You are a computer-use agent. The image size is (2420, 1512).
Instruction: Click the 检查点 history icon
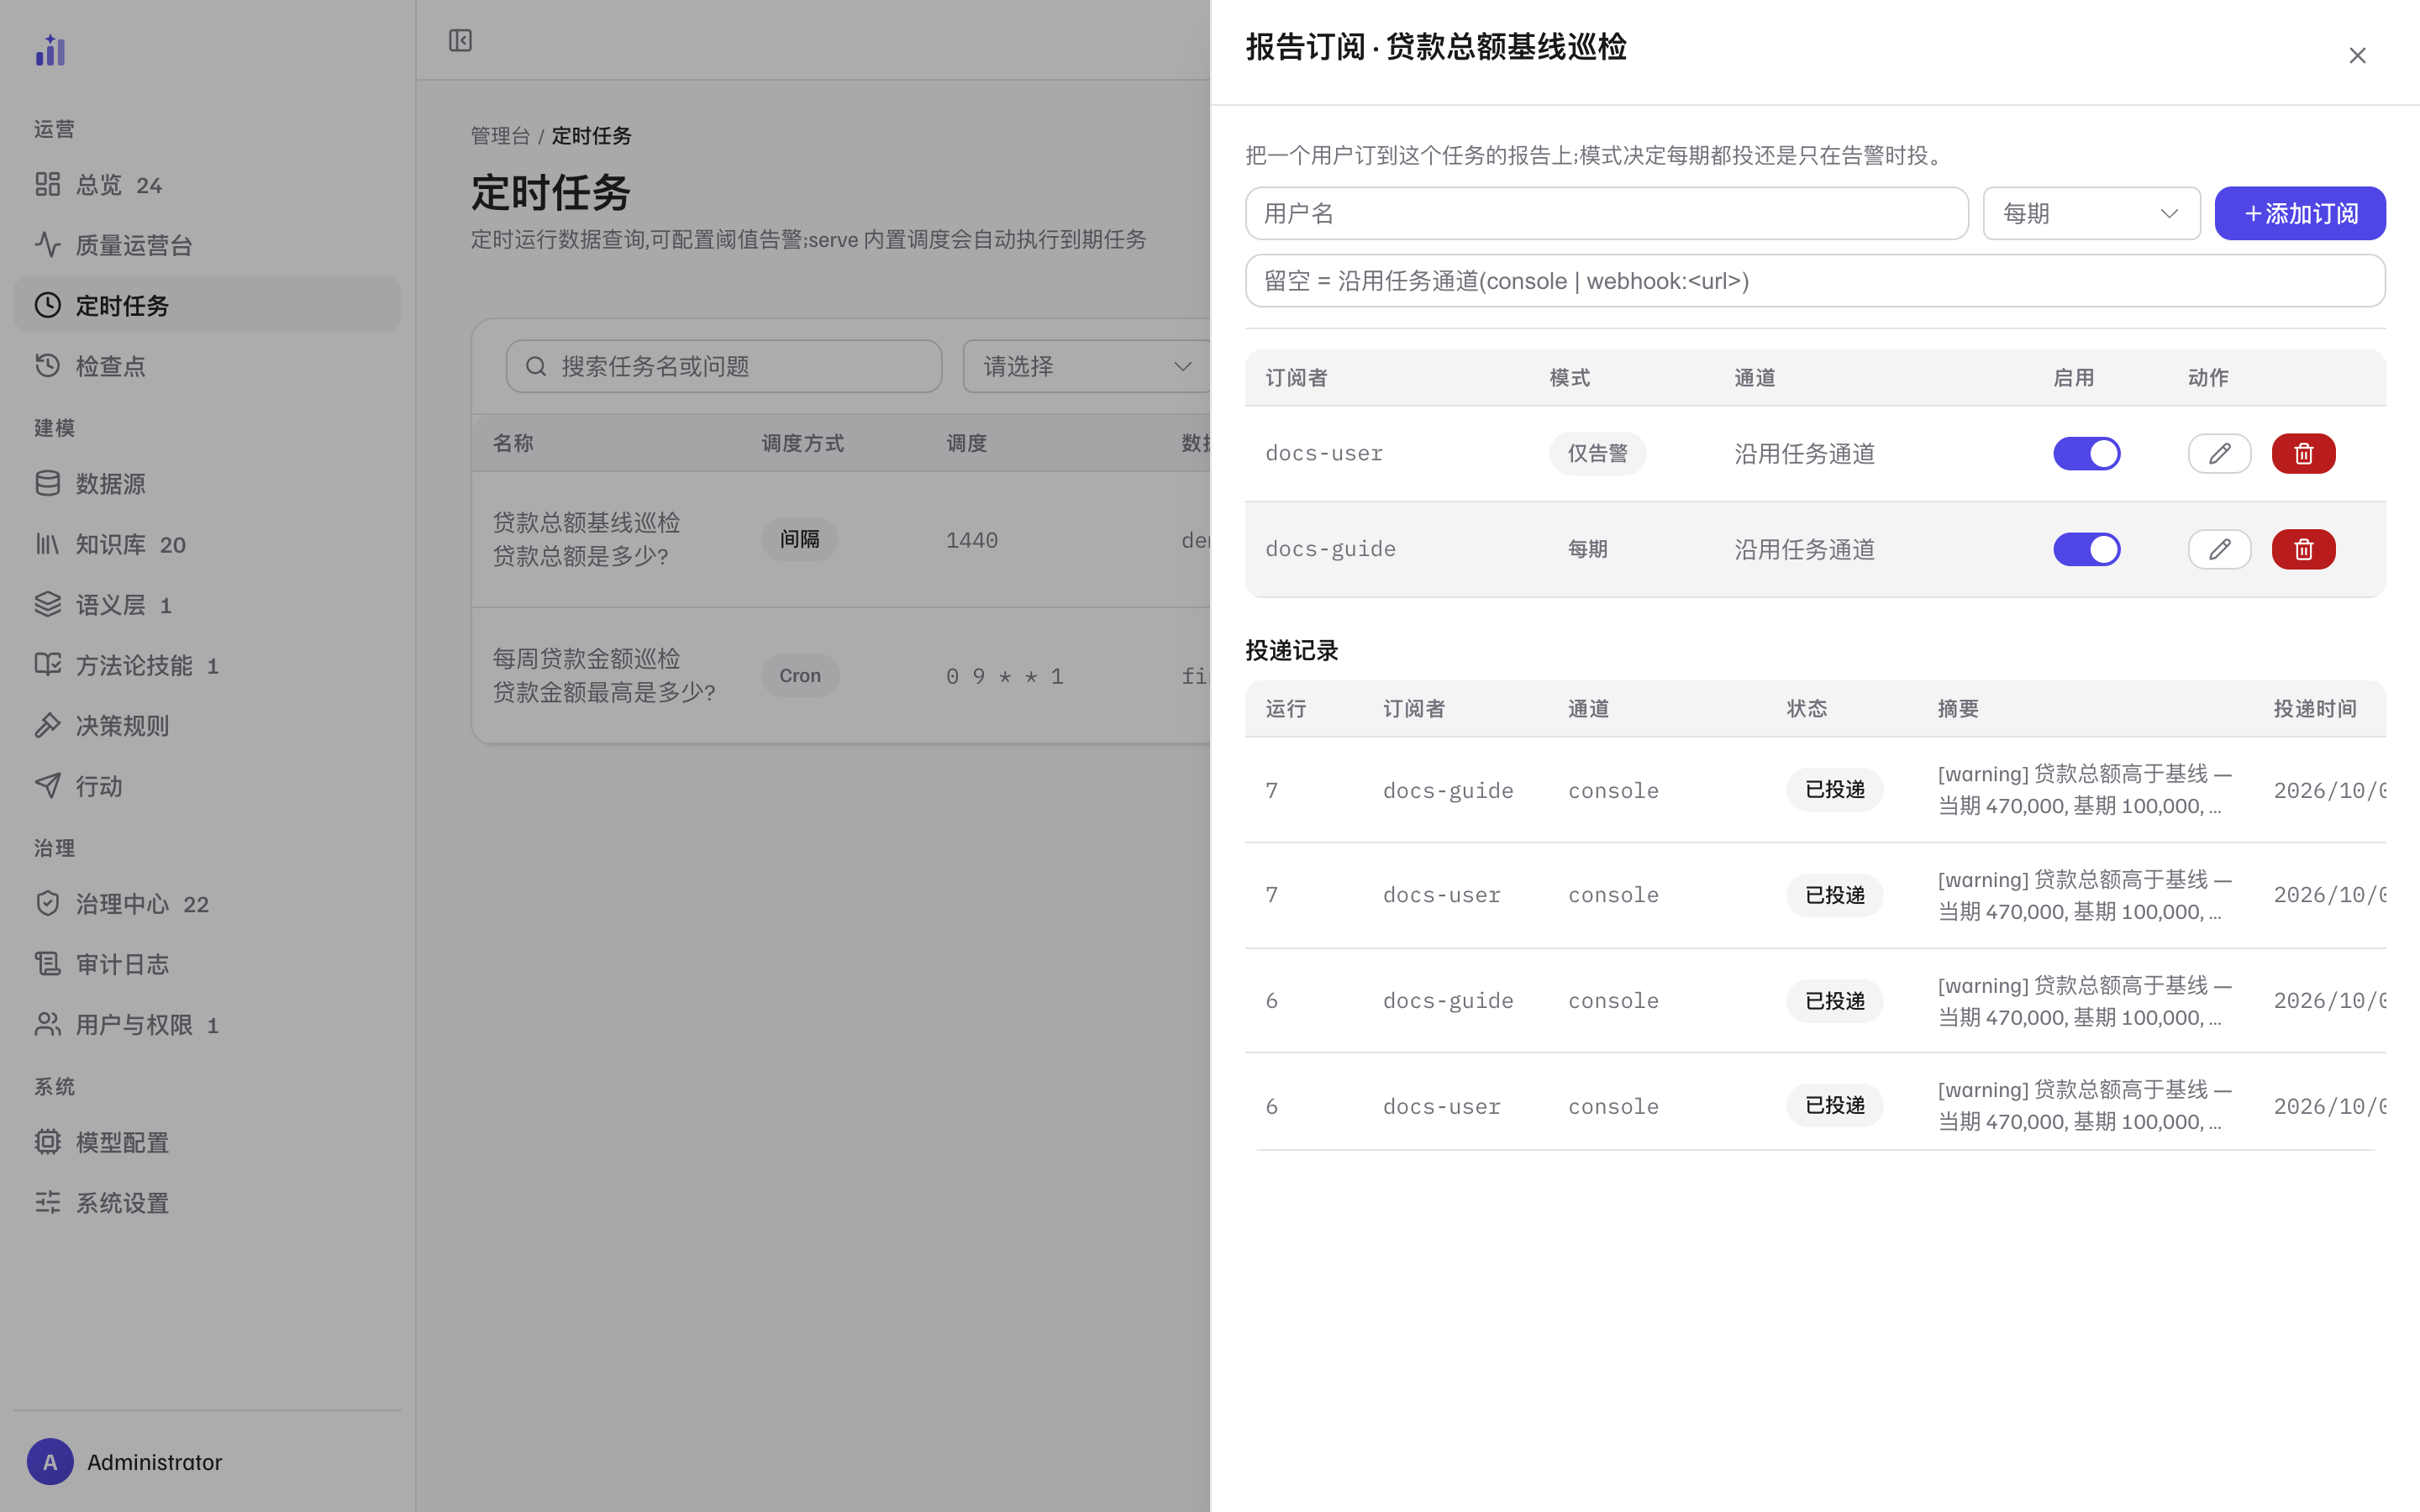coord(48,365)
